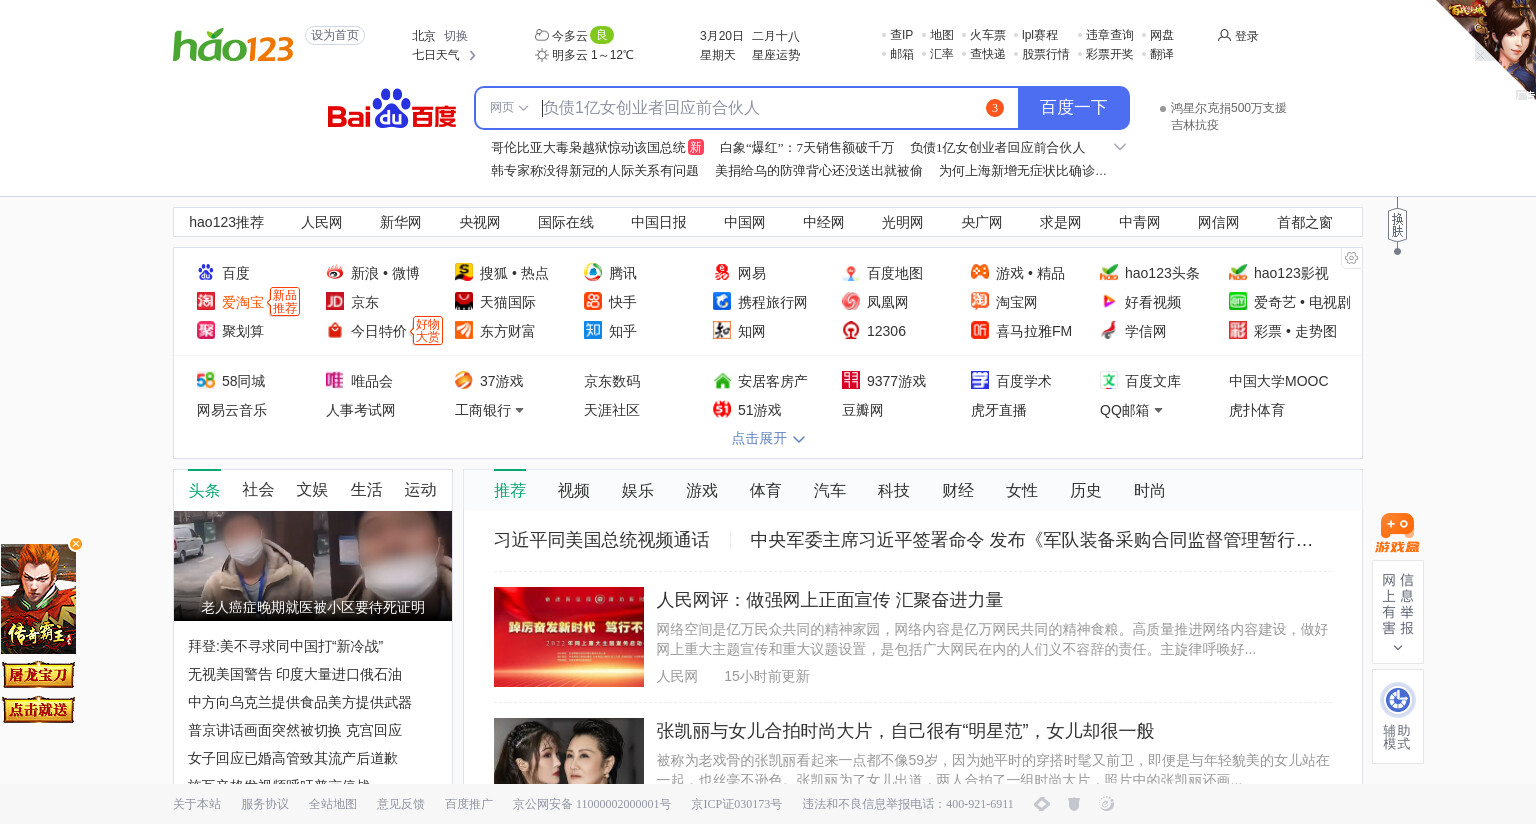Image resolution: width=1536 pixels, height=824 pixels.
Task: Select the 文娱 news tab
Action: pos(312,490)
